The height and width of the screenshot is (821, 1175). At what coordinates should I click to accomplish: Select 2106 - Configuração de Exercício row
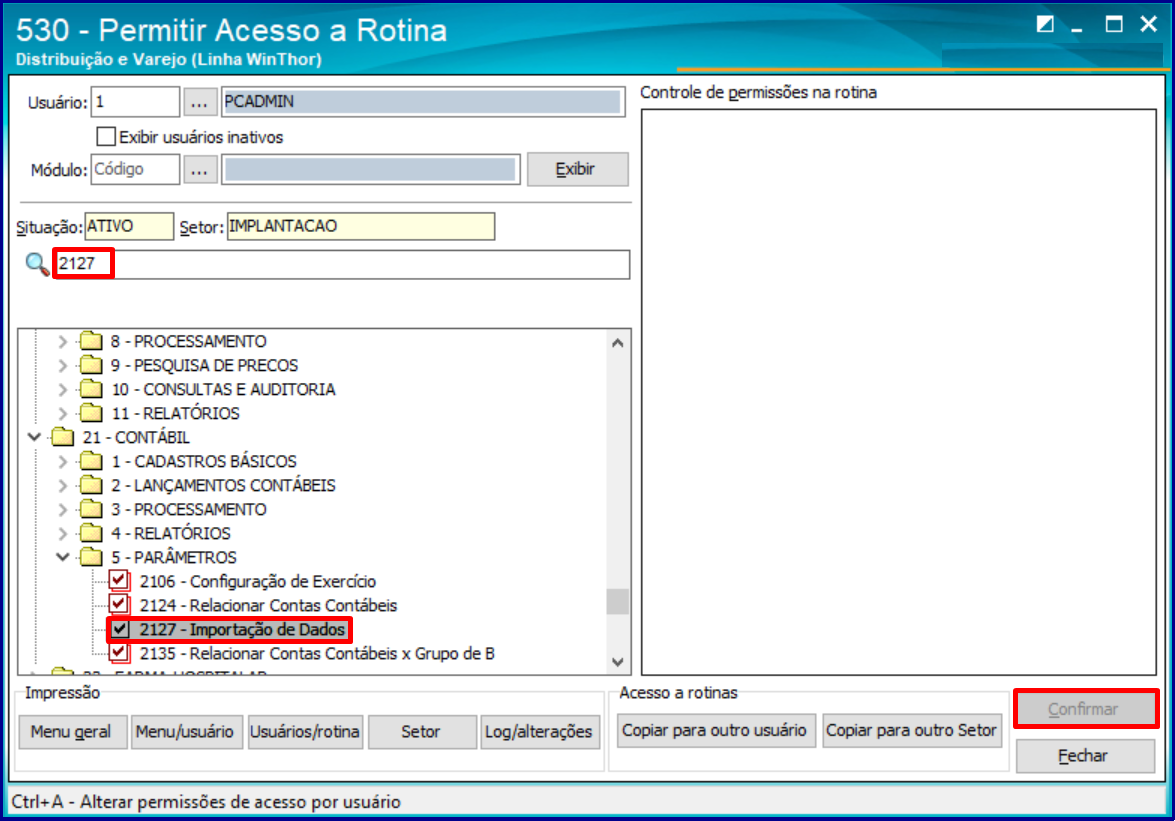258,581
